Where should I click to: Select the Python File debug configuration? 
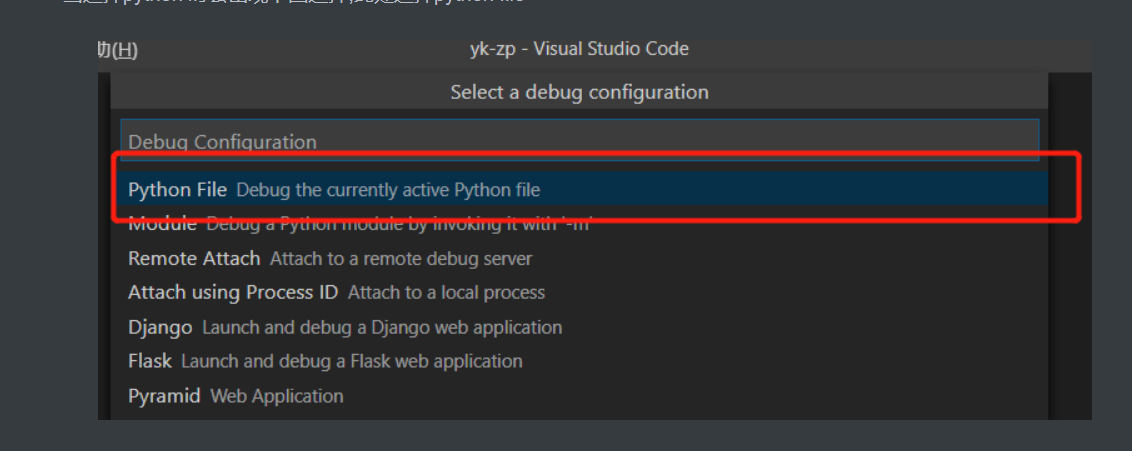coord(177,189)
